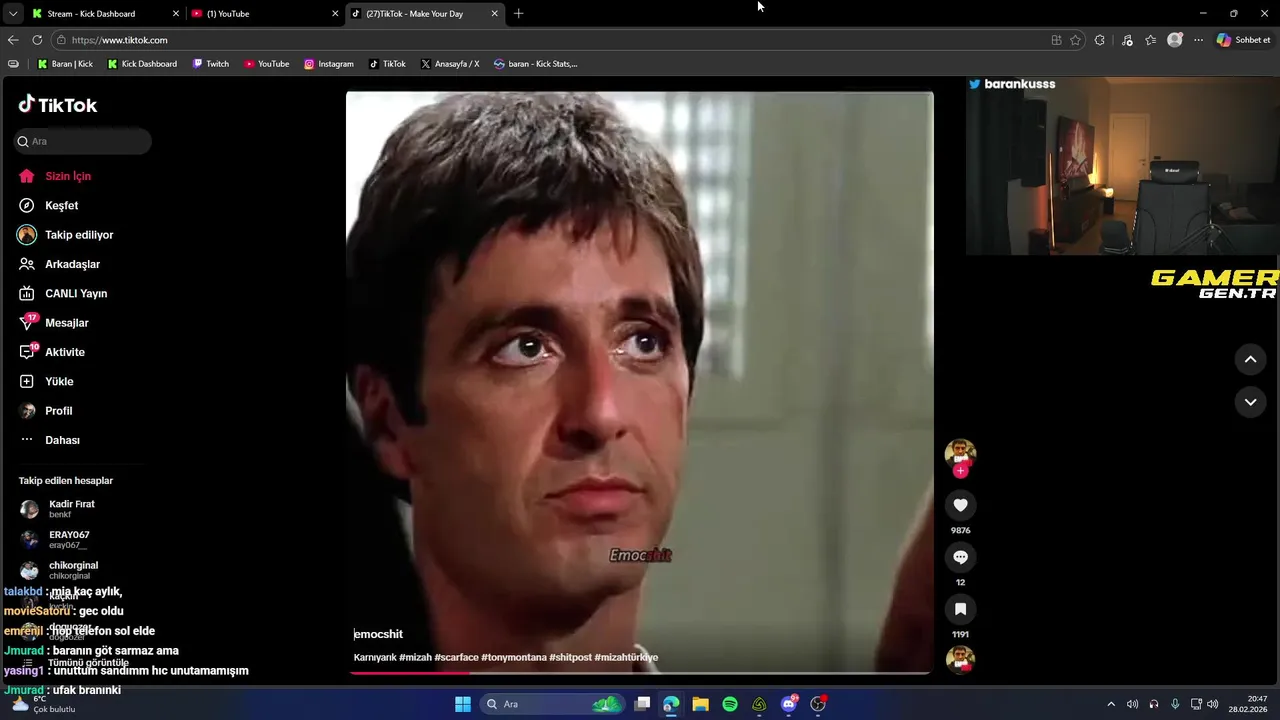Open Discord from the taskbar

tap(789, 704)
